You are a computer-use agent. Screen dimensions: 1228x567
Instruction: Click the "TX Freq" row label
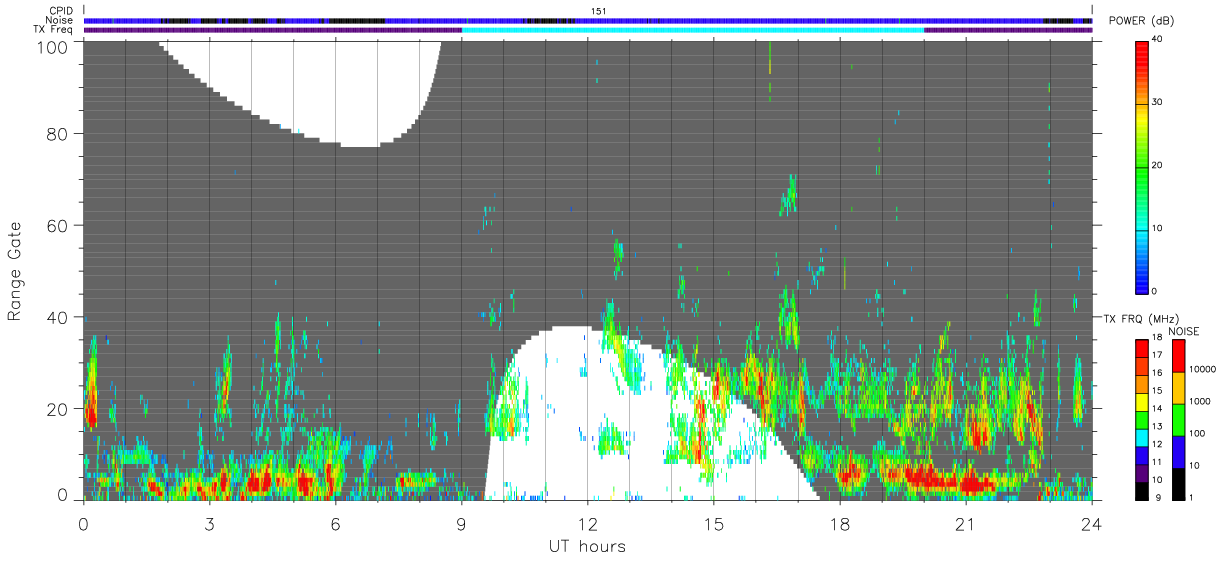point(53,29)
